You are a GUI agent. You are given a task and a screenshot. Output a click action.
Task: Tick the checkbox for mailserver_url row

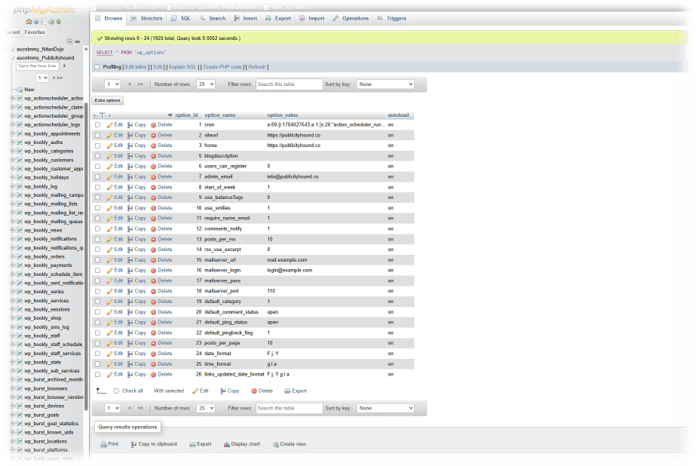click(x=98, y=260)
